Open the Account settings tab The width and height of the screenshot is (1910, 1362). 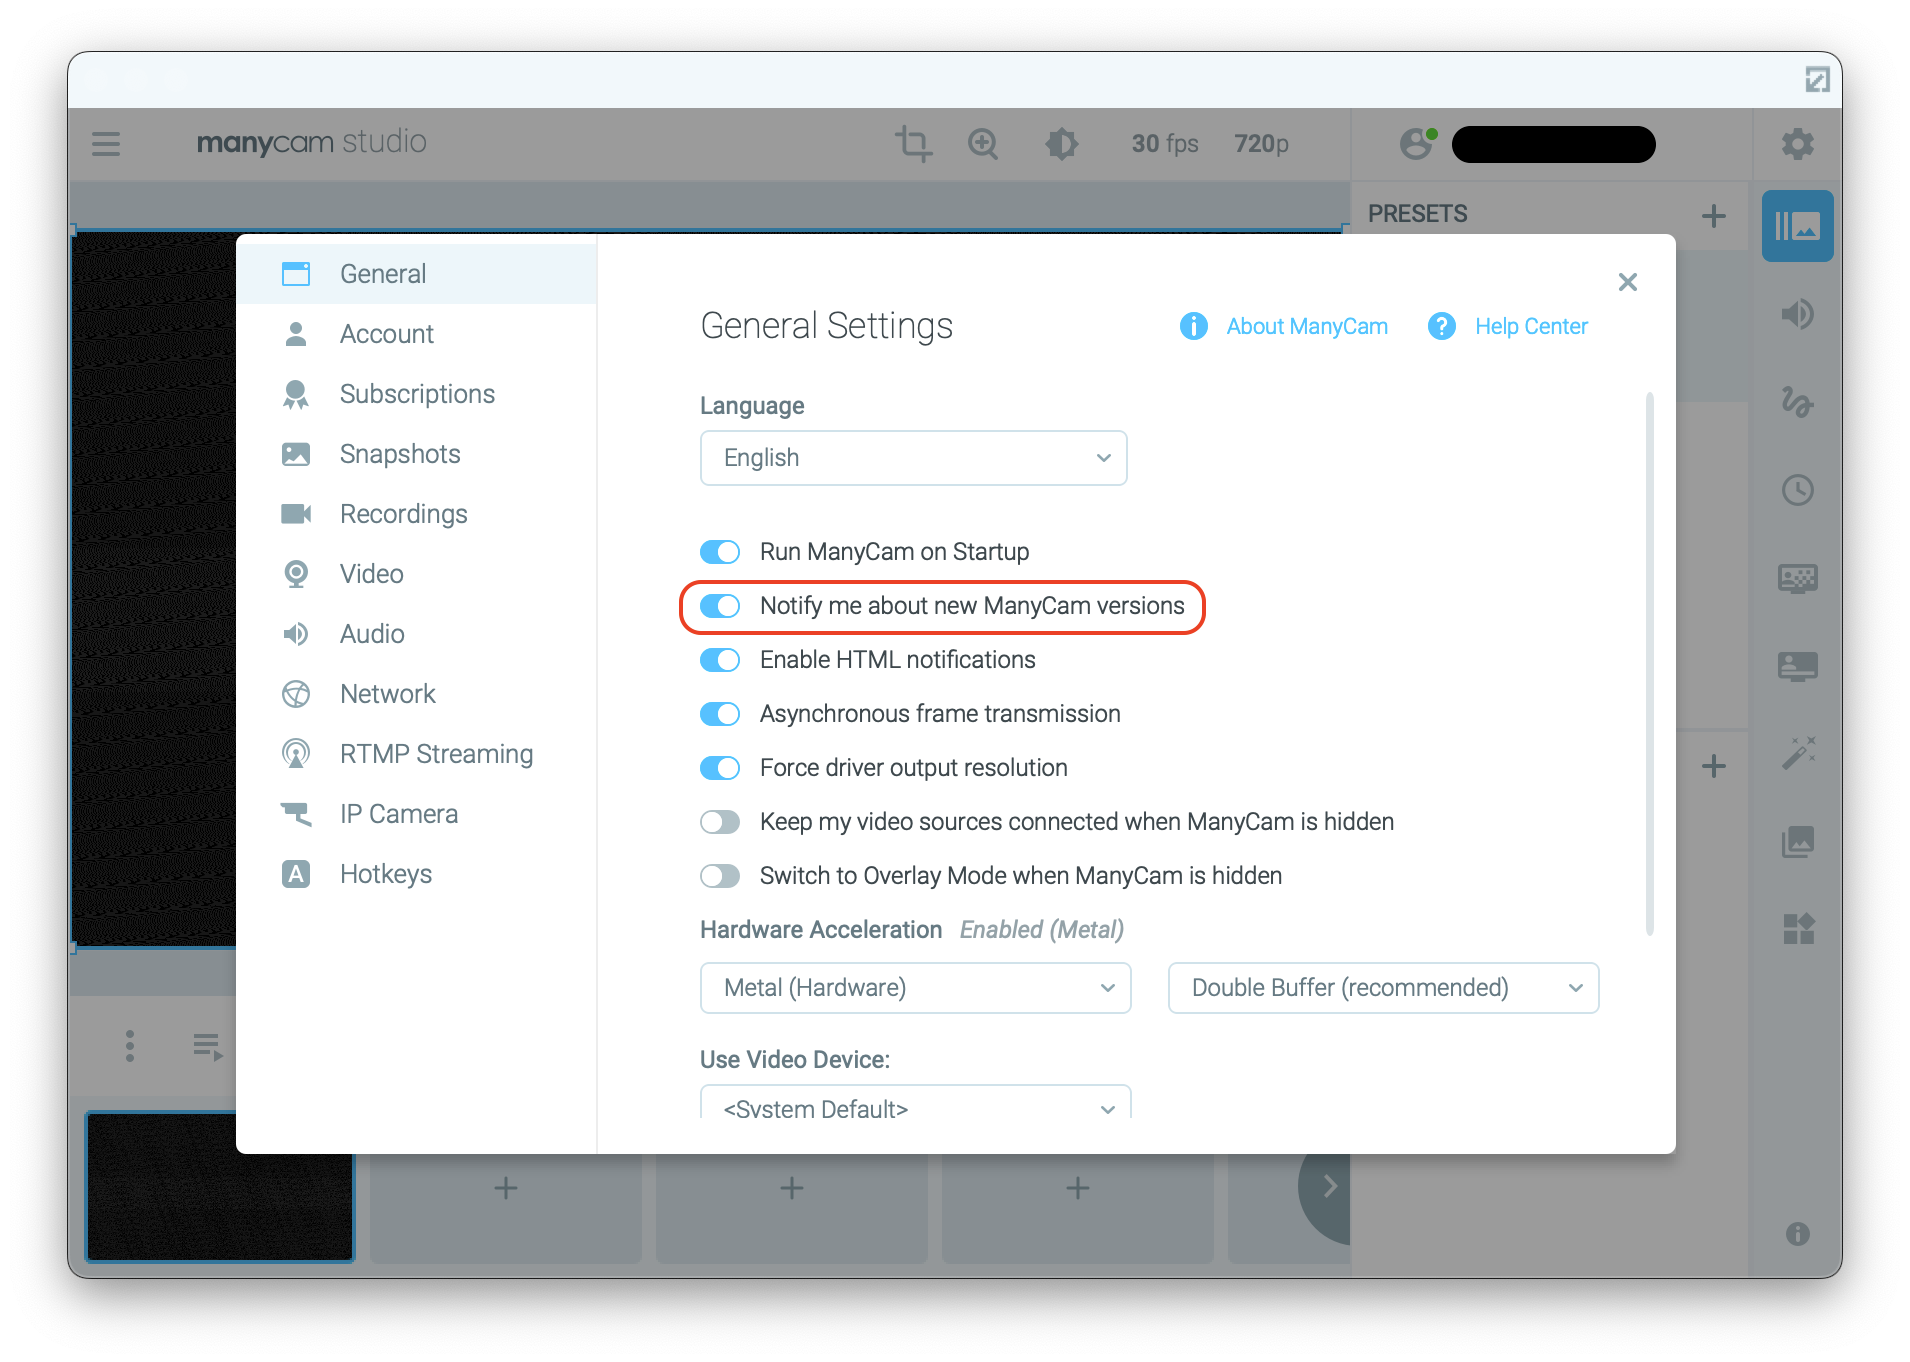[x=417, y=334]
